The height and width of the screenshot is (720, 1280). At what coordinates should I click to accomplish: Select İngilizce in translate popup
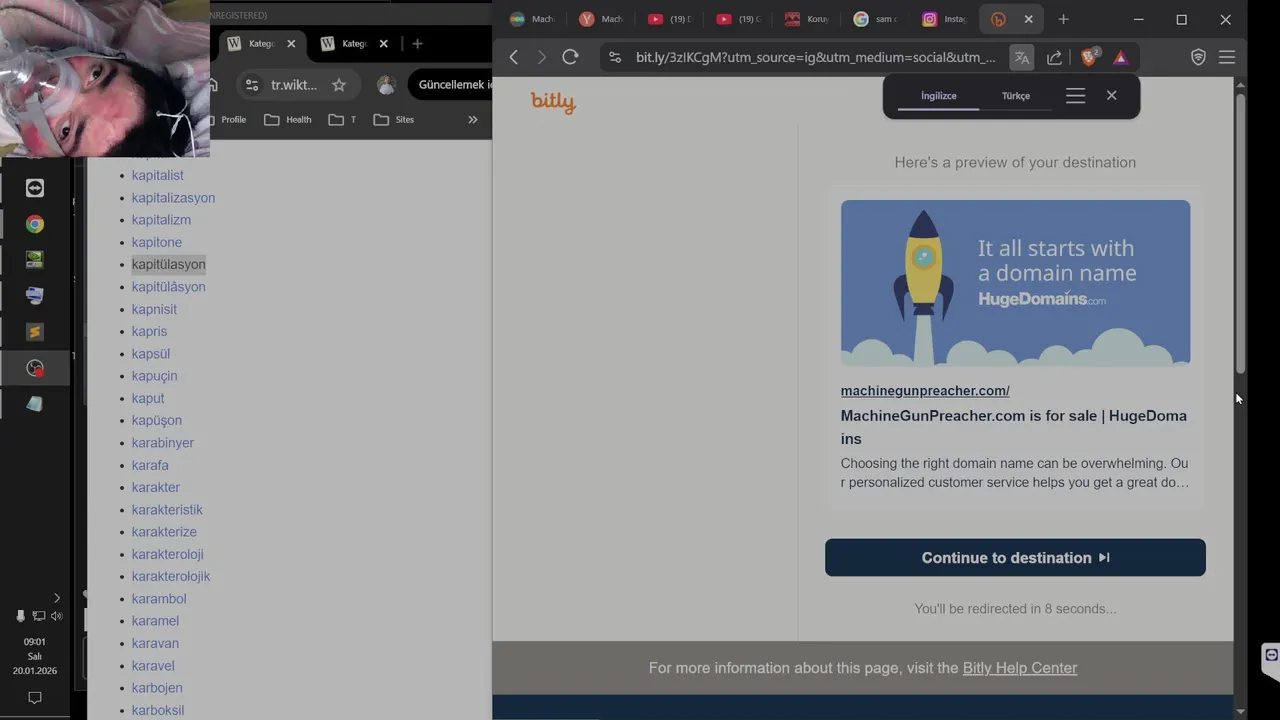click(939, 96)
